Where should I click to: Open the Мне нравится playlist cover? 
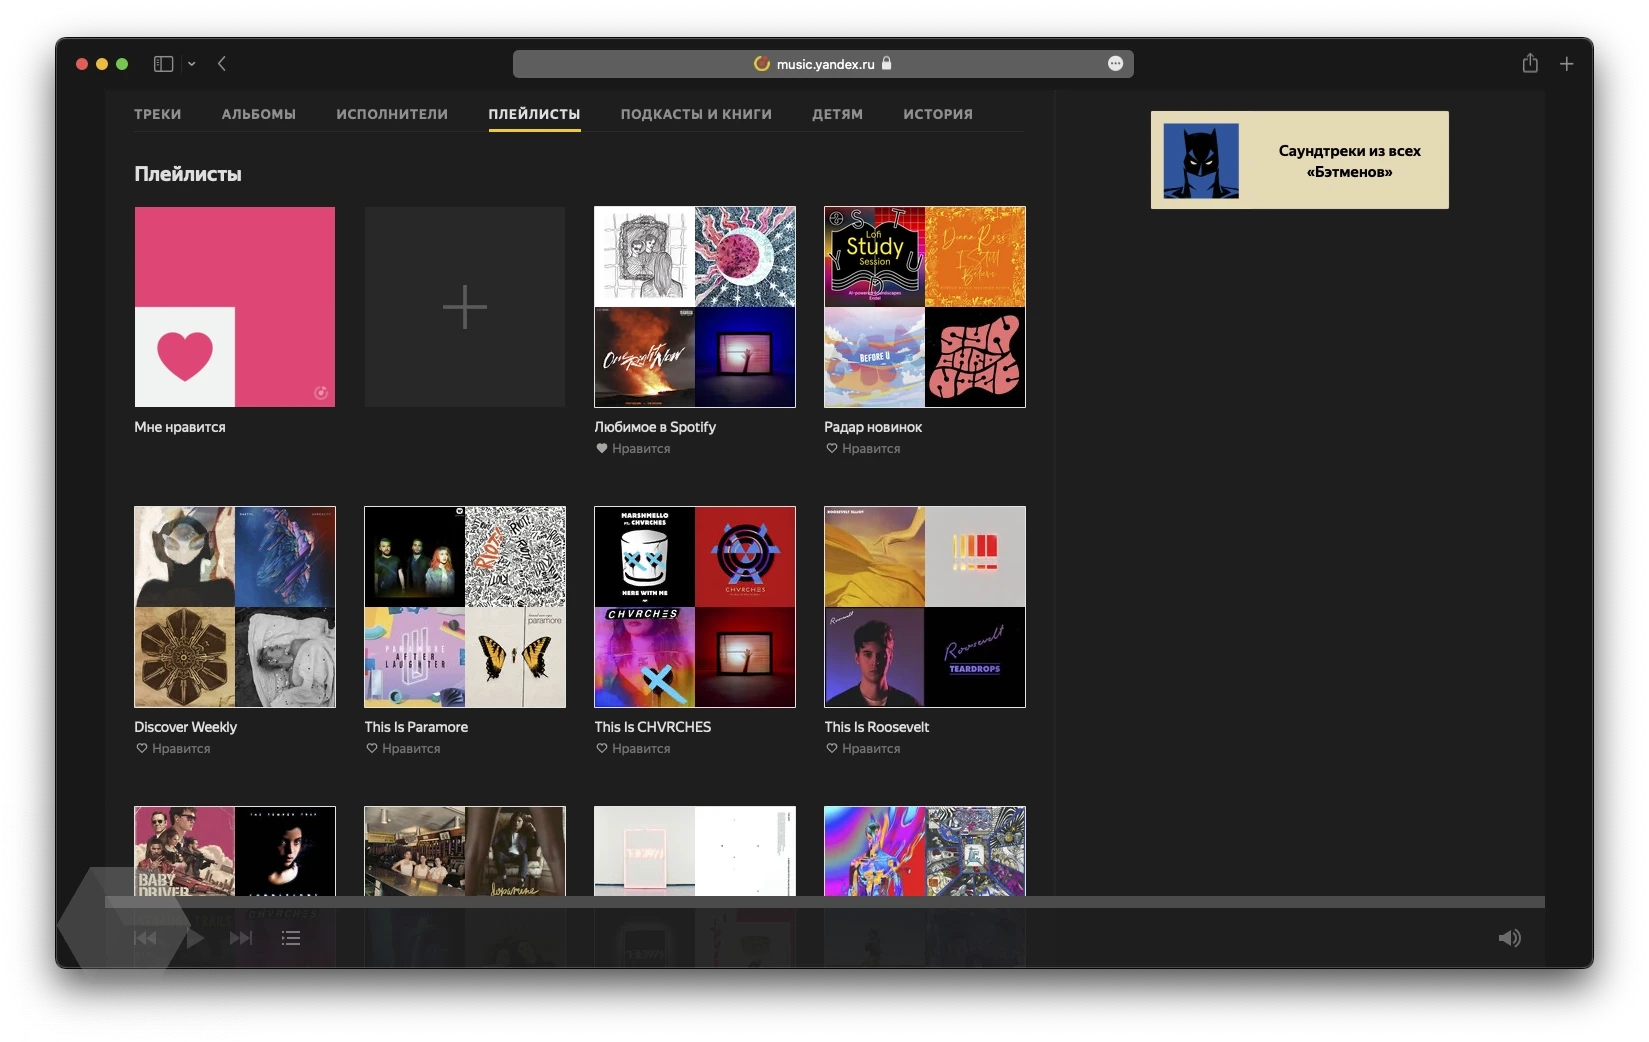click(x=235, y=307)
